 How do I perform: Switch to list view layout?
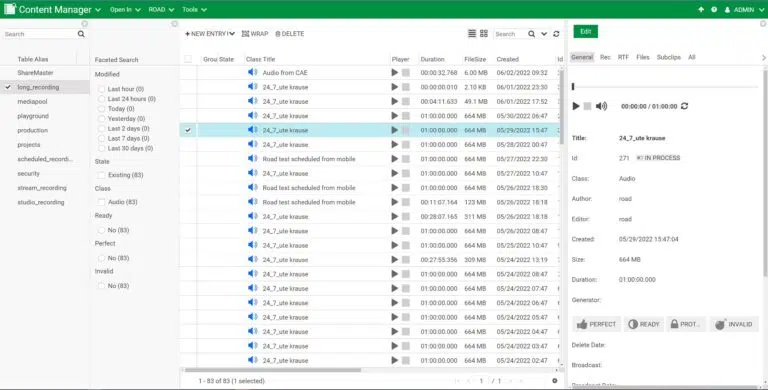[x=472, y=33]
